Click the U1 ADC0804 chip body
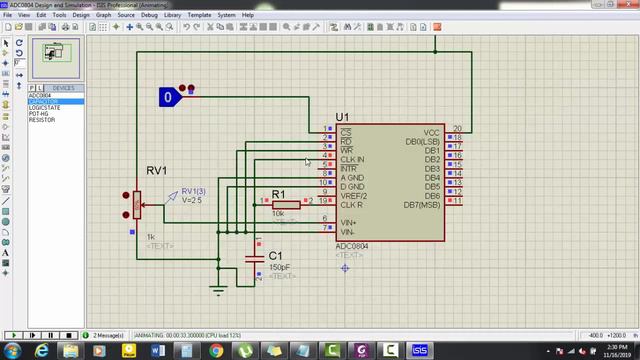This screenshot has height=360, width=640. pyautogui.click(x=390, y=182)
